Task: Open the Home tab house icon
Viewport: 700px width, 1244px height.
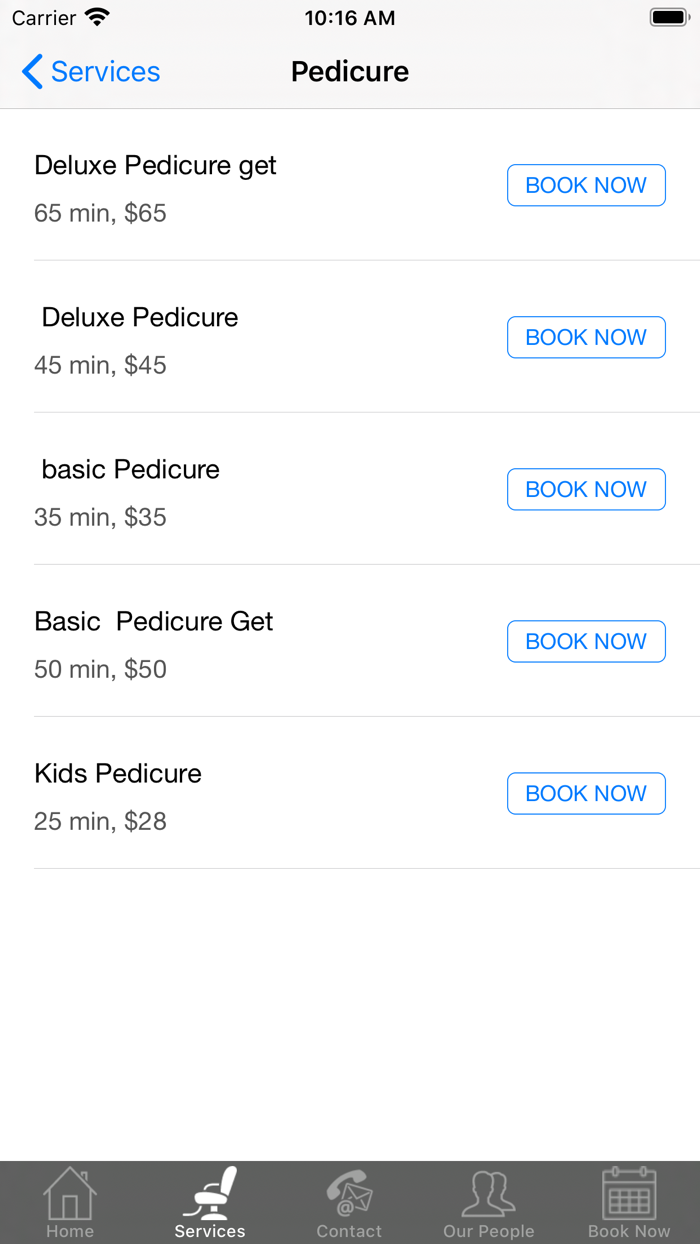Action: 70,1193
